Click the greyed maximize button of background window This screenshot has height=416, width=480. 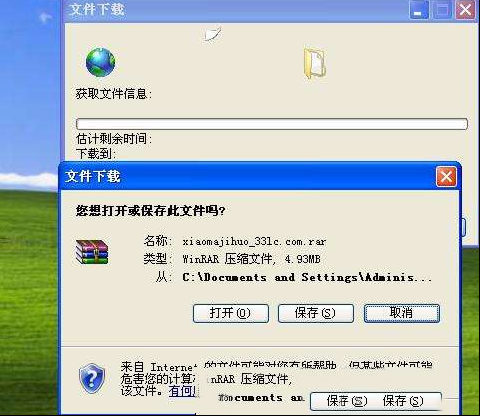point(442,10)
